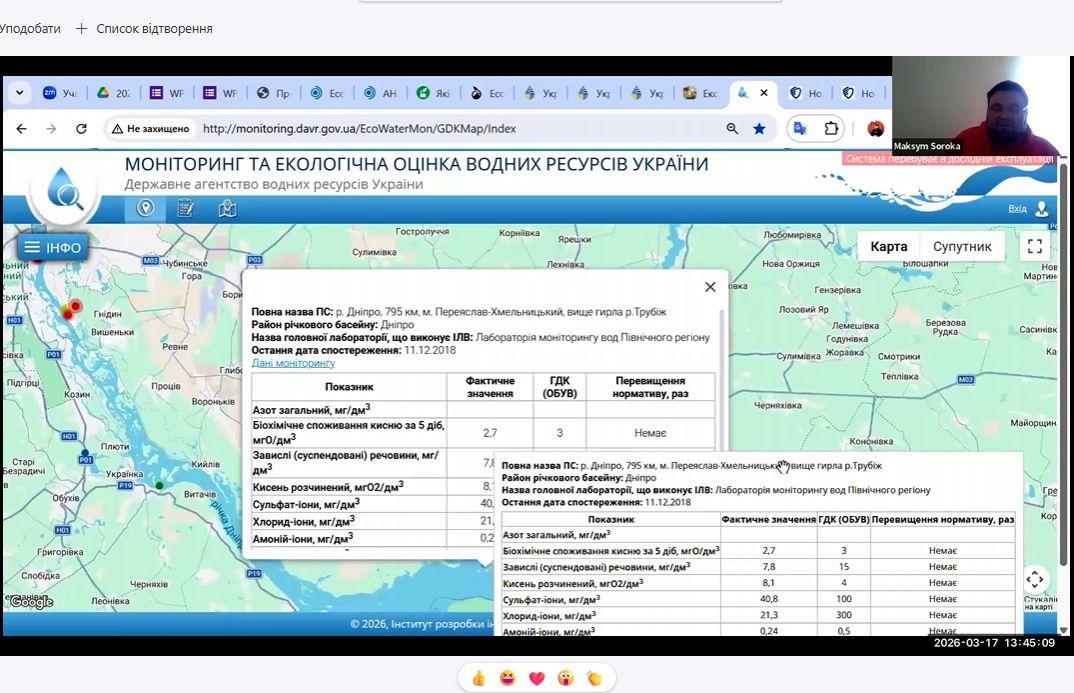
Task: Reload the page with refresh button
Action: pyautogui.click(x=82, y=129)
